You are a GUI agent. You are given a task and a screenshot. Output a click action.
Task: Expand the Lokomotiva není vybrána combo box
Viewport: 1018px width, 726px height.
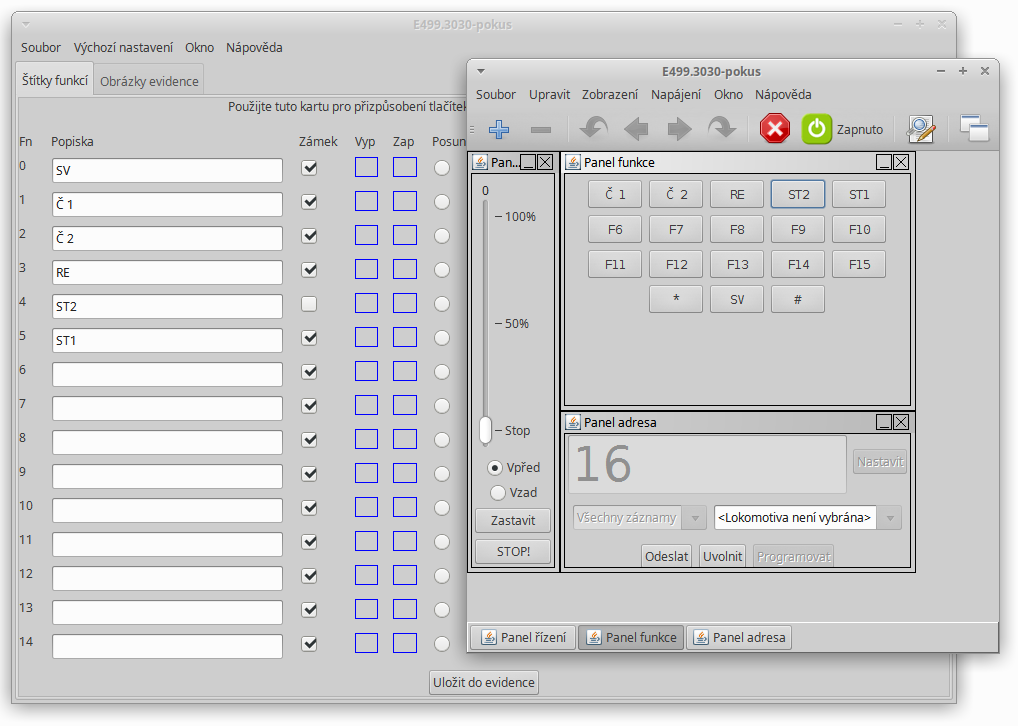click(889, 517)
